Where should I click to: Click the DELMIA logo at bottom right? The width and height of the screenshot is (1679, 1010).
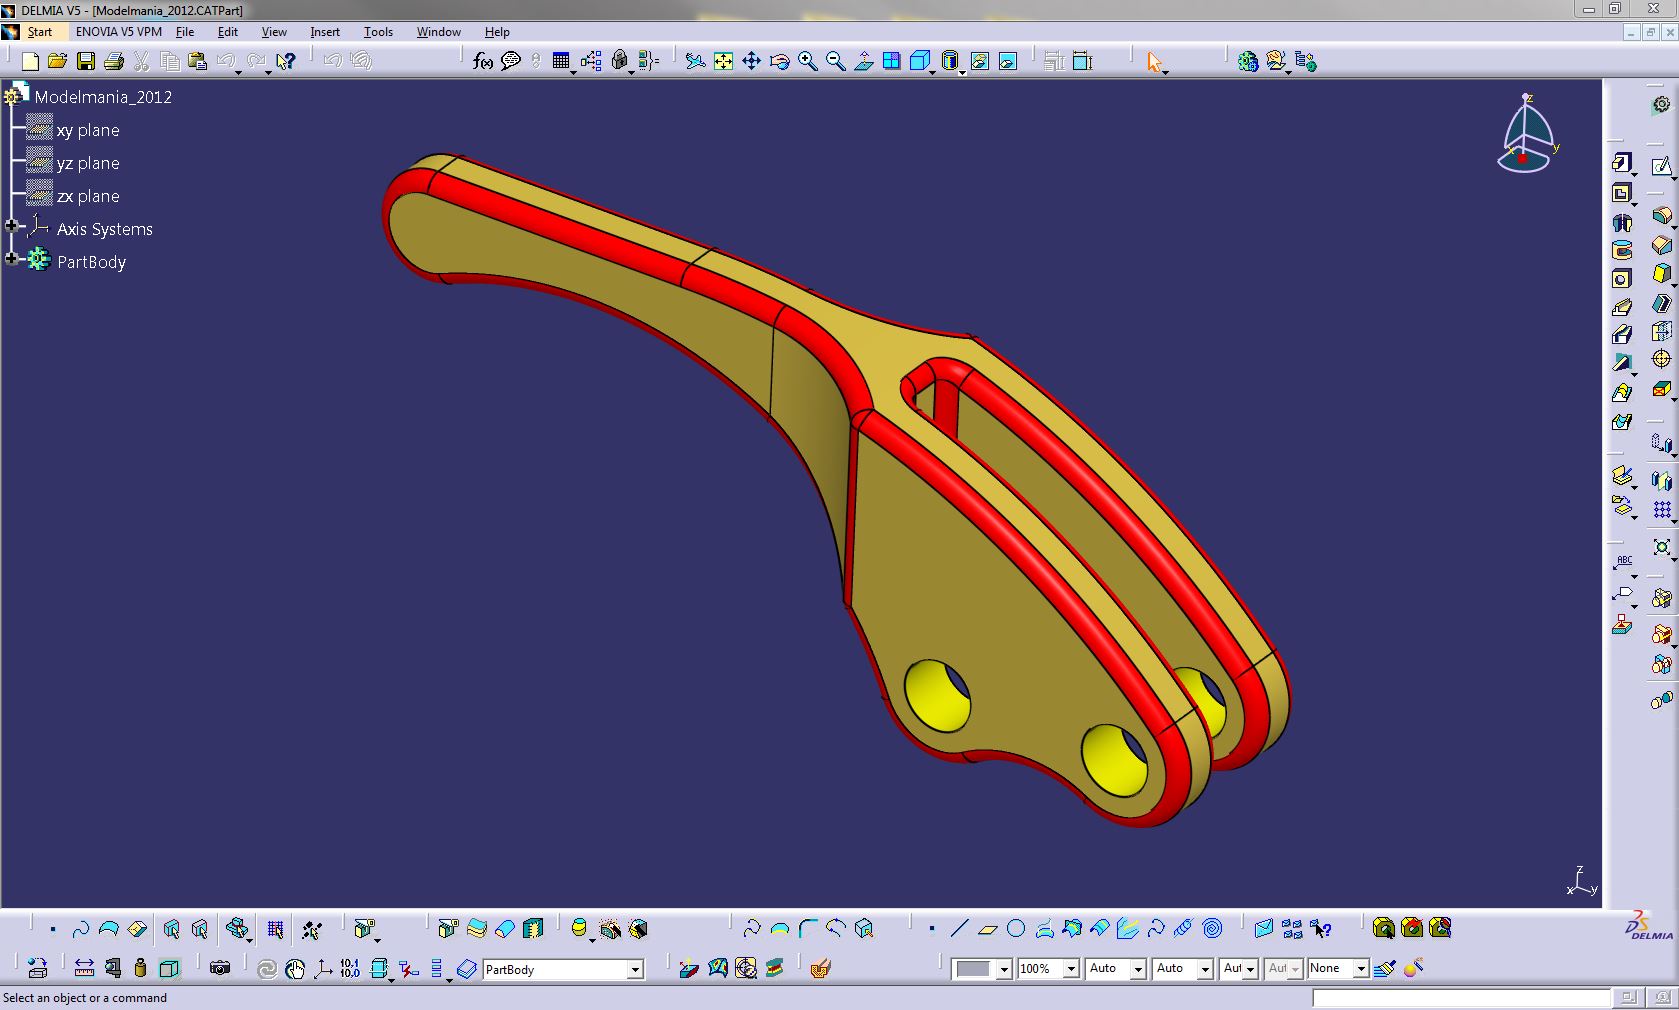click(1649, 925)
